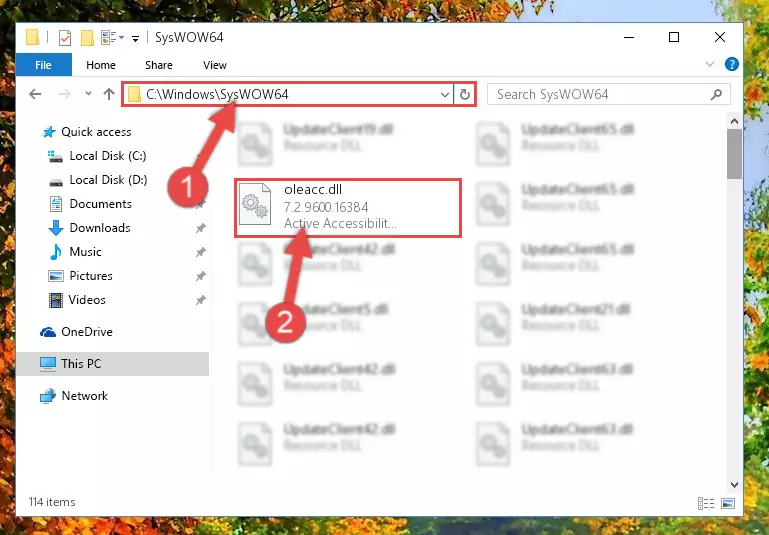769x535 pixels.
Task: Open the Customize Quick Access Toolbar dropdown
Action: 135,38
